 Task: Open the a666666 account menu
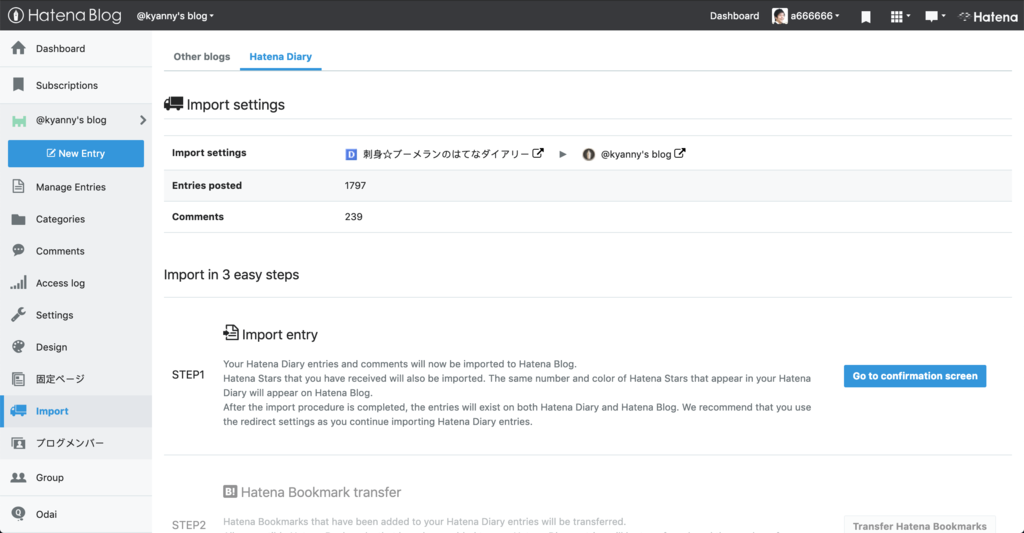pyautogui.click(x=814, y=16)
